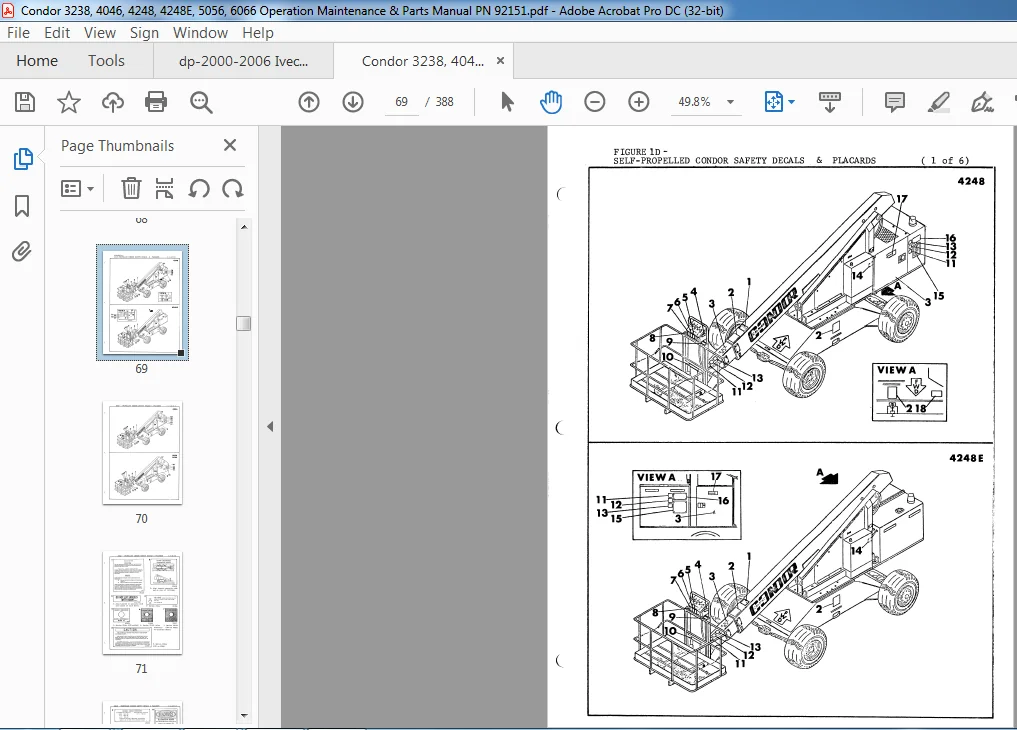
Task: Go to next page arrow
Action: 353,102
